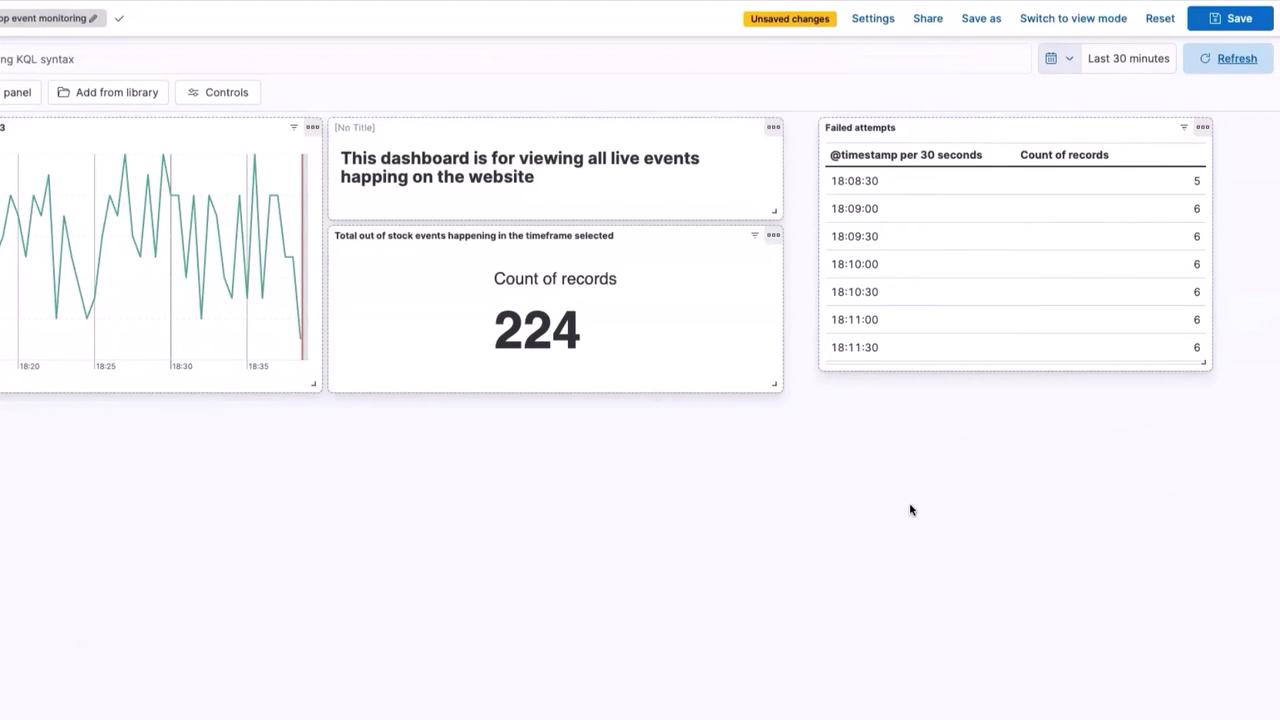Switch to view mode

click(x=1073, y=18)
